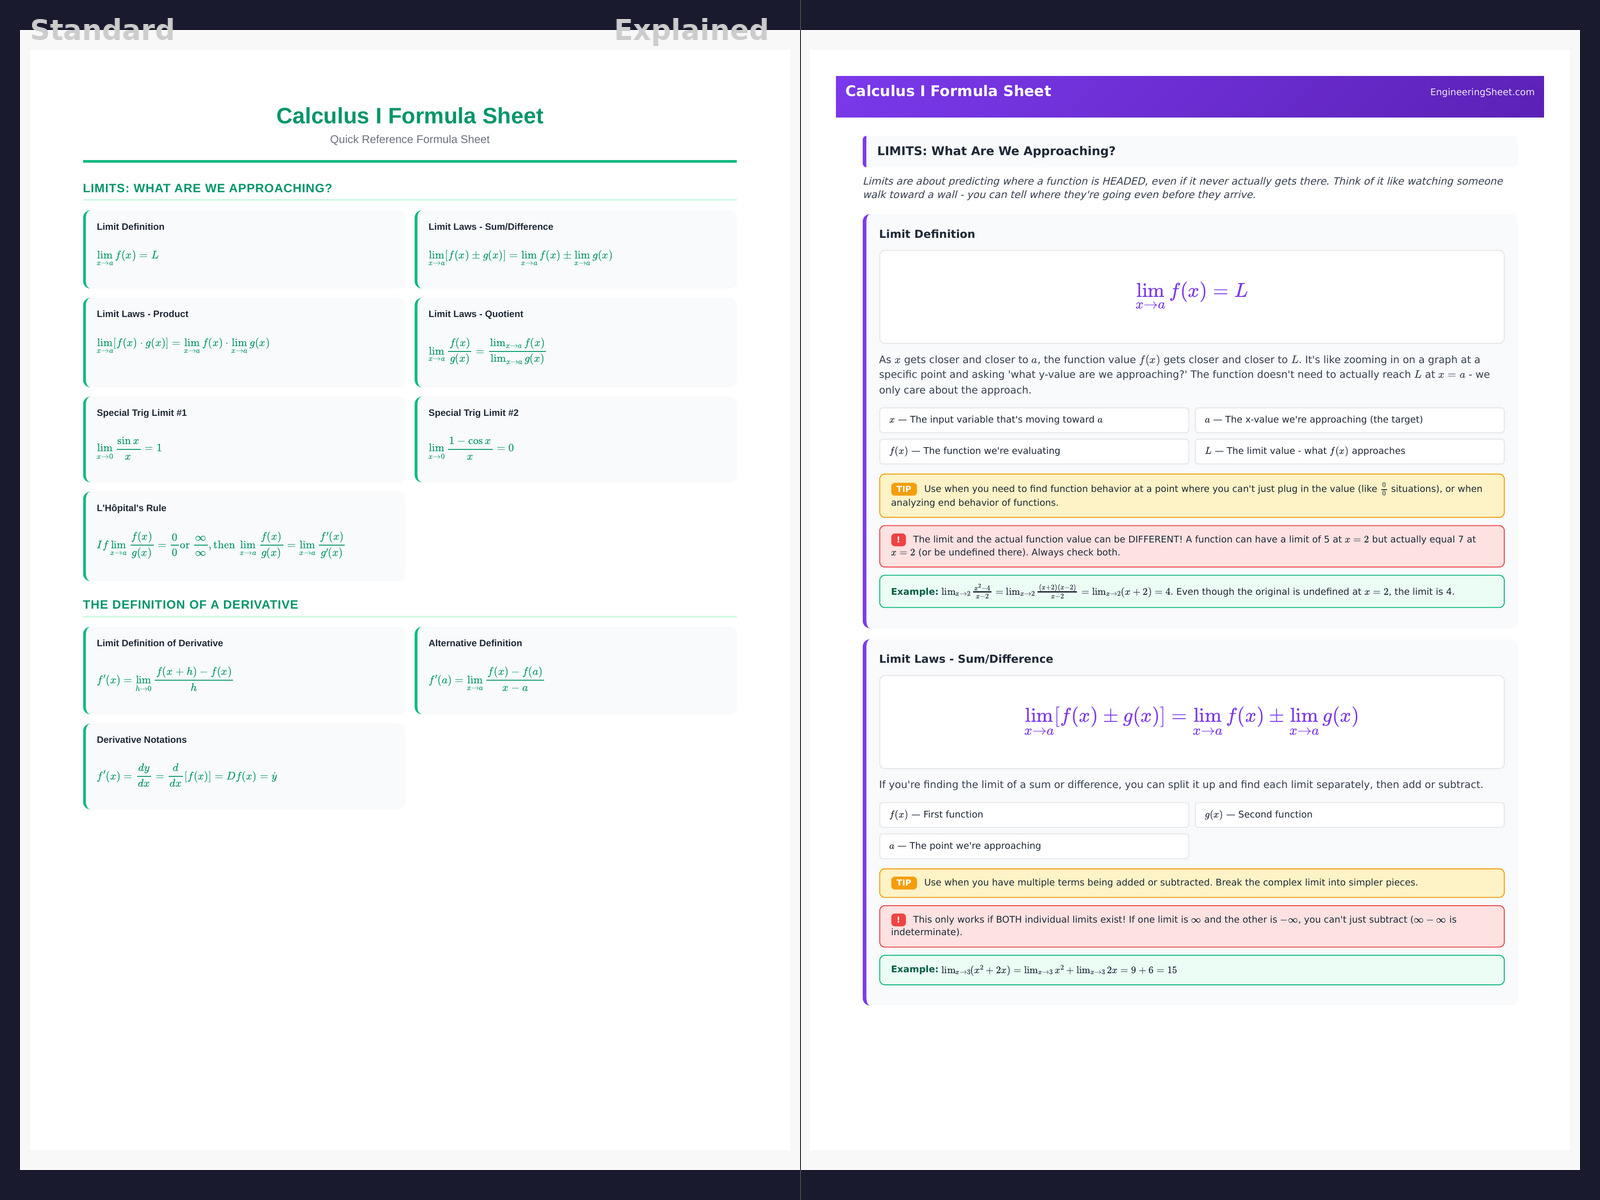This screenshot has width=1600, height=1200.
Task: Click the TIP badge under Sum/Difference law
Action: tap(903, 883)
